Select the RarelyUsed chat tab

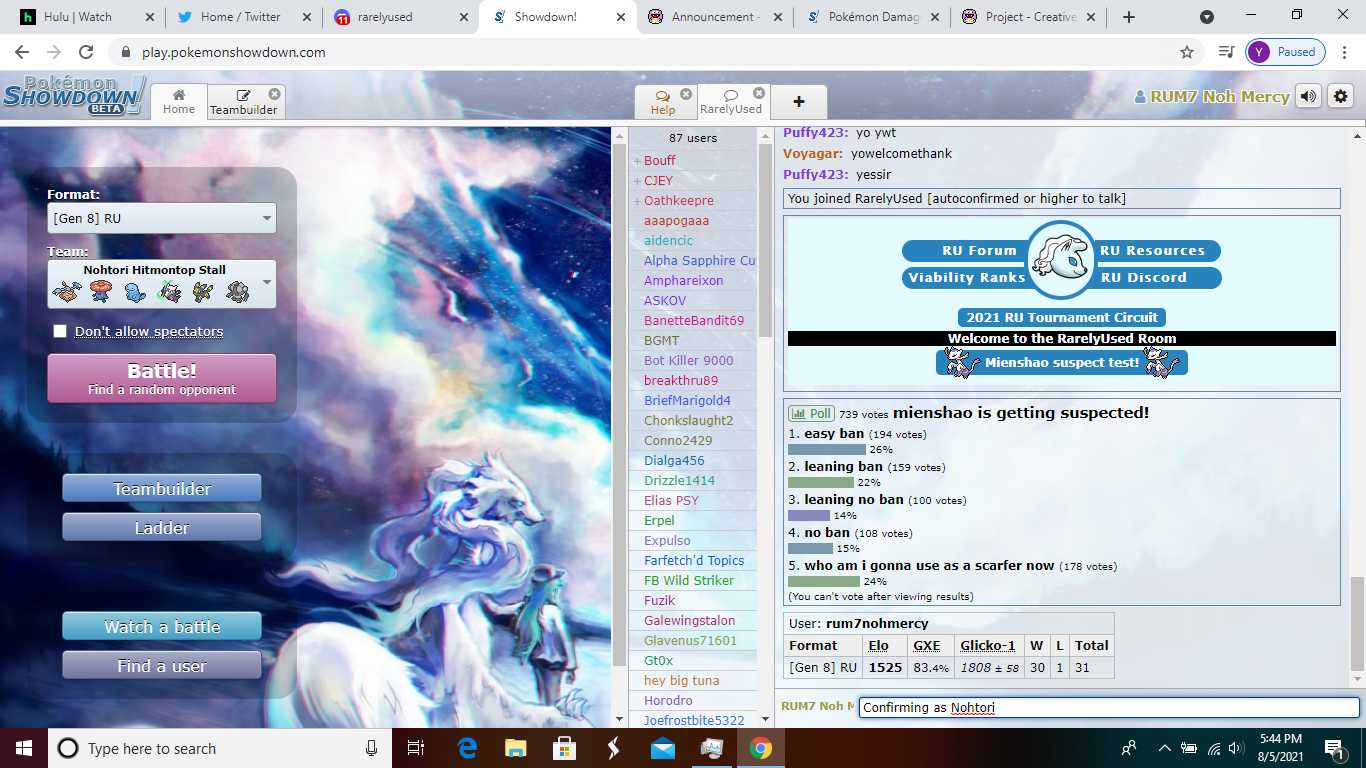tap(731, 102)
